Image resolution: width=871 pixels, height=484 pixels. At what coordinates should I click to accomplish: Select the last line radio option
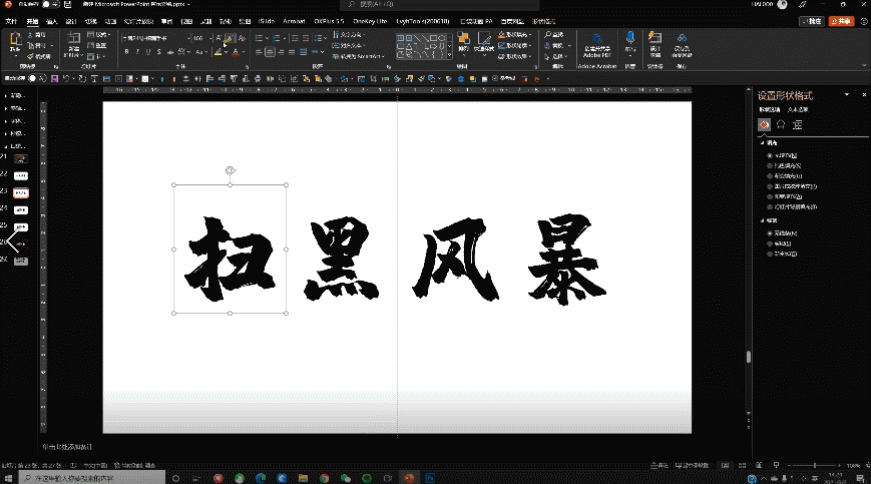[x=770, y=254]
